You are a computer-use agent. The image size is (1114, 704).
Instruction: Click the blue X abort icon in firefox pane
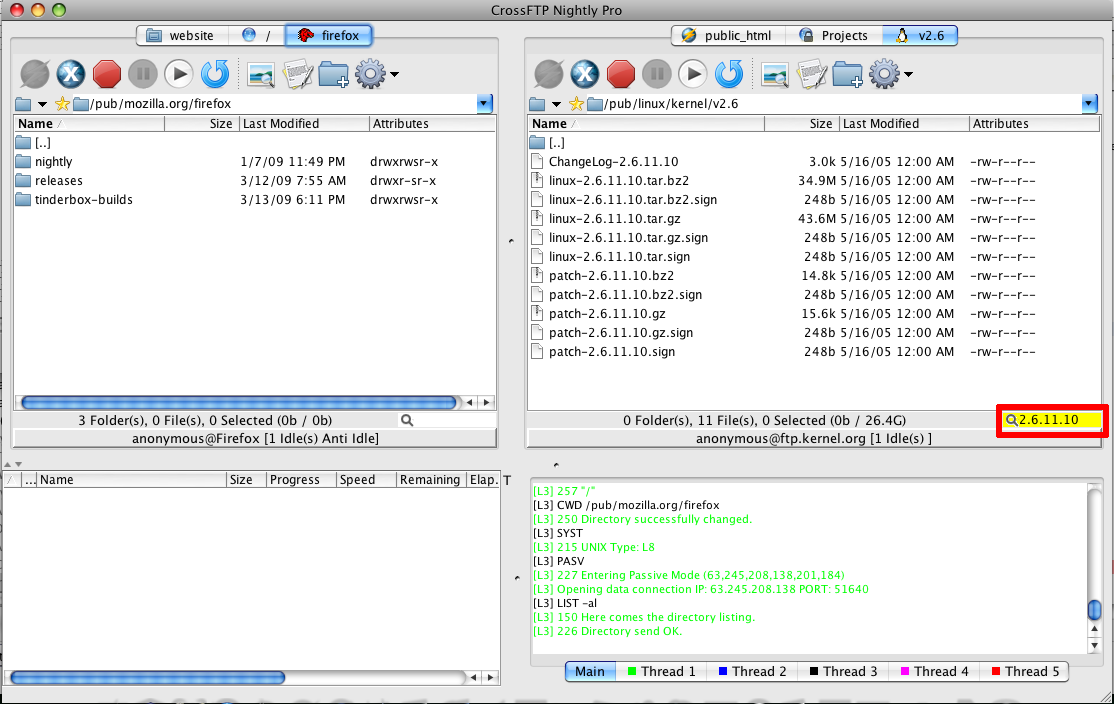[71, 74]
